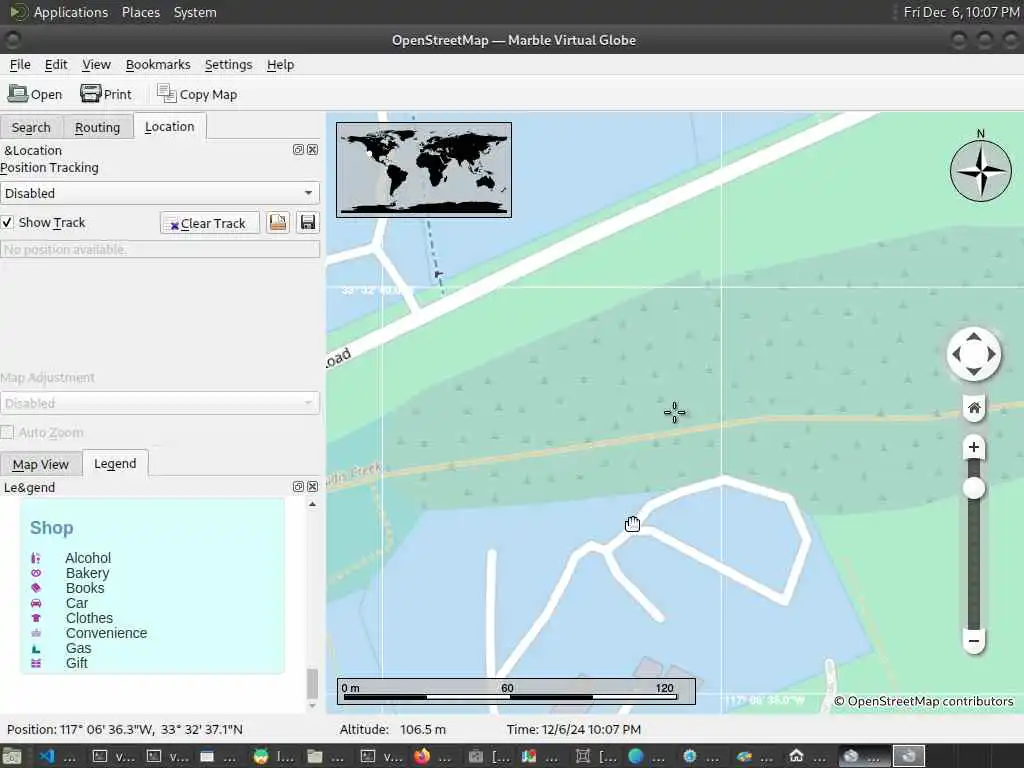Click the Print toolbar button

(106, 94)
